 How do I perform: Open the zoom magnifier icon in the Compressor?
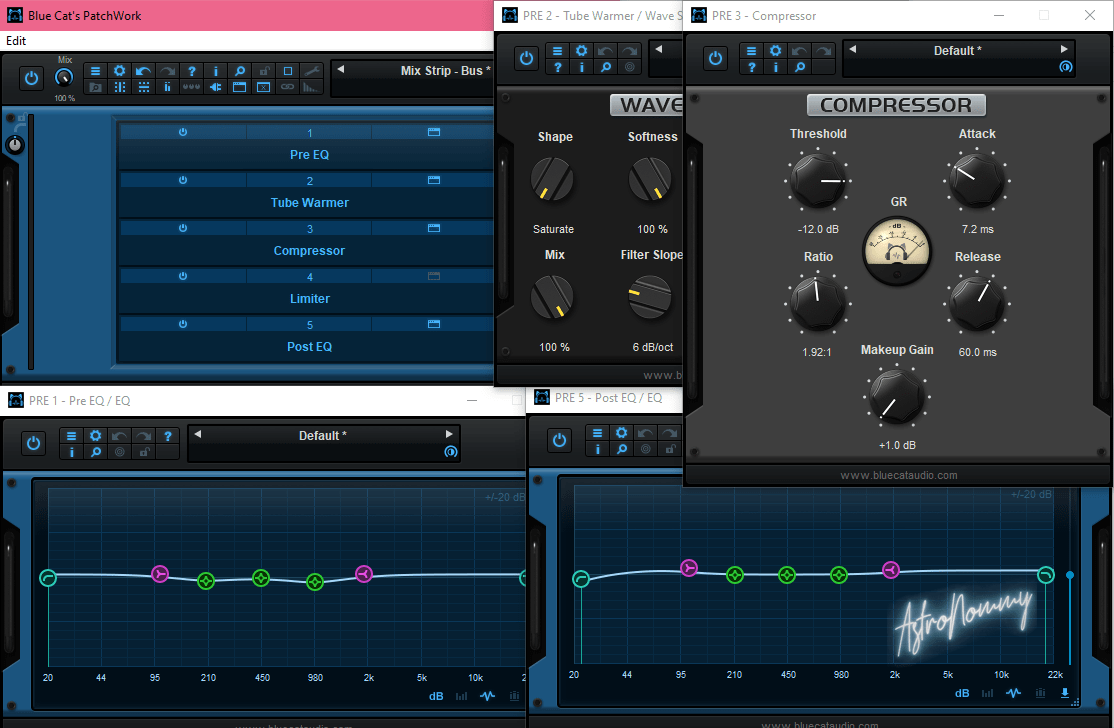pos(800,67)
